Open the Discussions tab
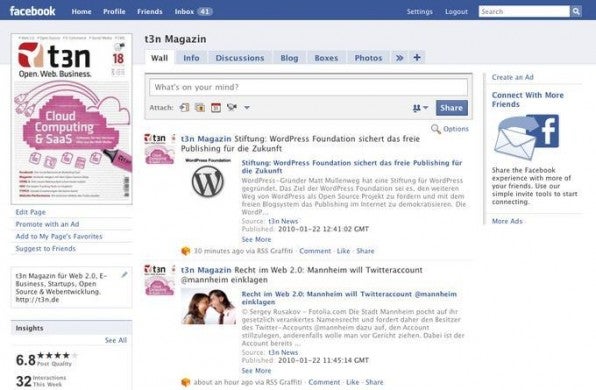This screenshot has height=390, width=596. click(240, 58)
